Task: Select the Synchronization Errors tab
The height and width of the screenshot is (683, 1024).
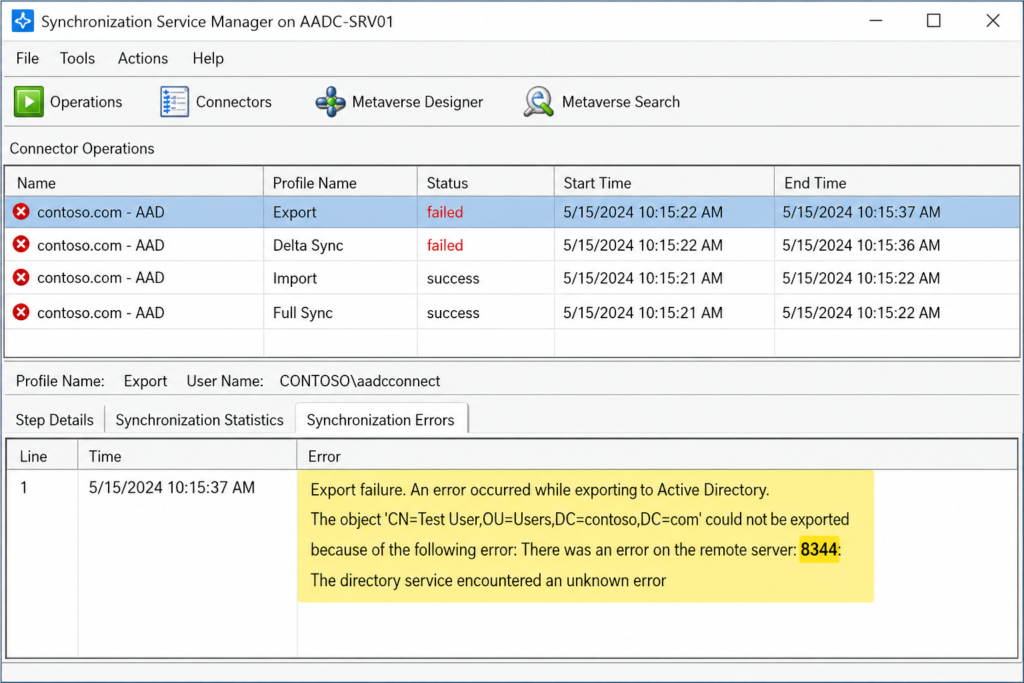Action: [381, 420]
